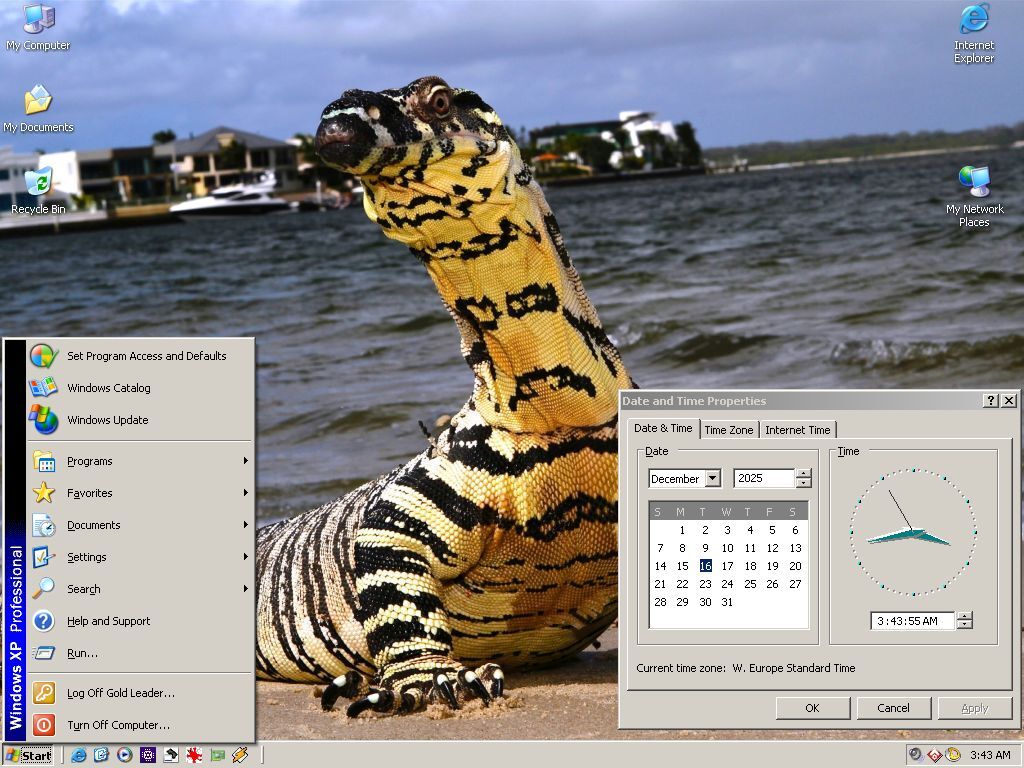Open Help and Support
This screenshot has height=768, width=1024.
click(x=108, y=621)
